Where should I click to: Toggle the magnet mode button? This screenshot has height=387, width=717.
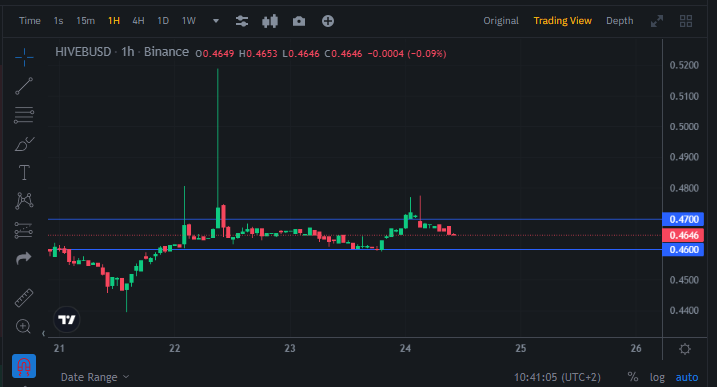pos(24,366)
